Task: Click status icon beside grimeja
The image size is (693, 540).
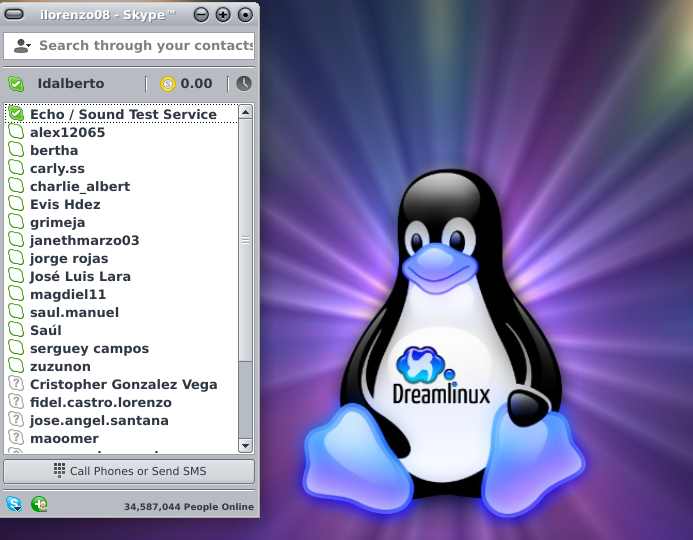Action: pyautogui.click(x=16, y=222)
